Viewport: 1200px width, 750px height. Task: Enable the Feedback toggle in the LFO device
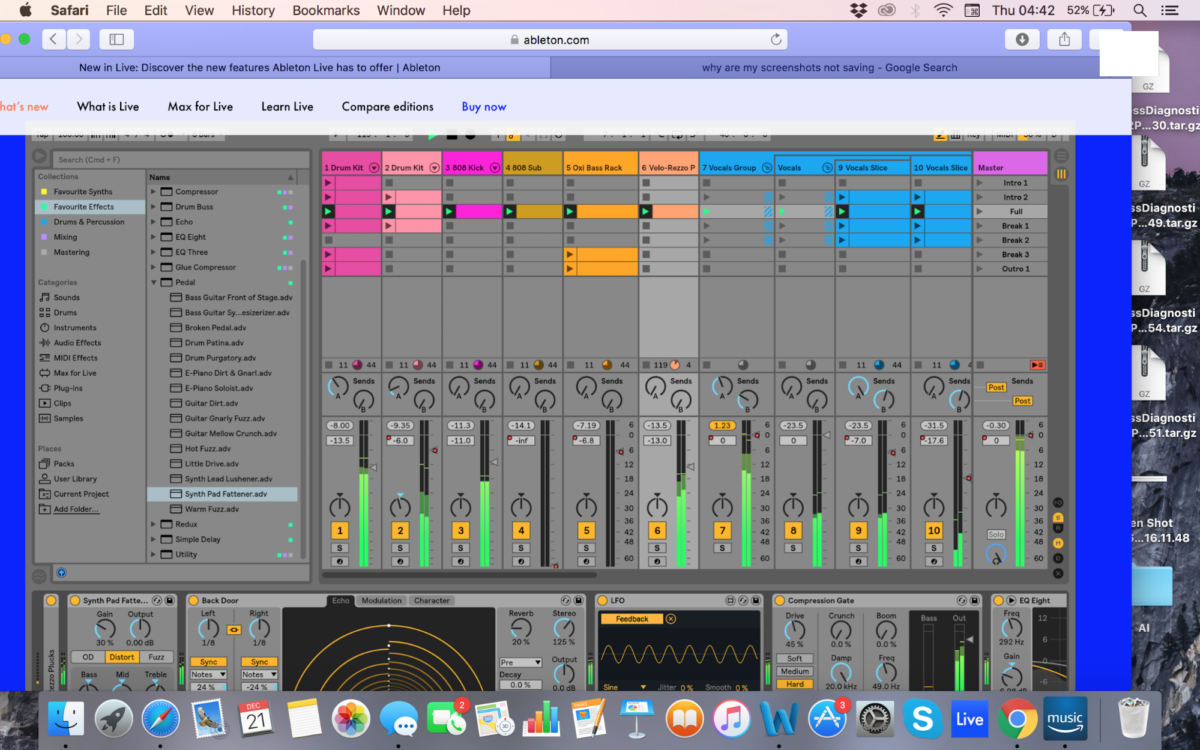pos(632,619)
